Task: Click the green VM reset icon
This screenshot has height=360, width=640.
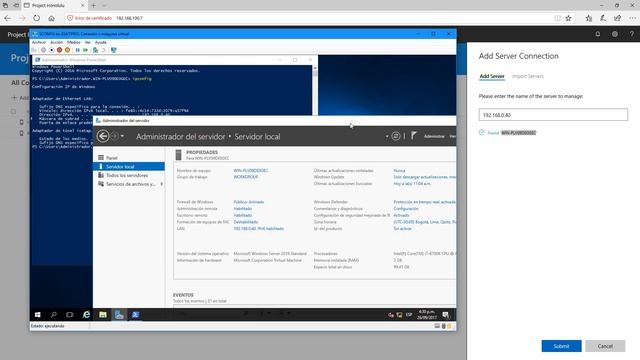Action: (x=85, y=50)
